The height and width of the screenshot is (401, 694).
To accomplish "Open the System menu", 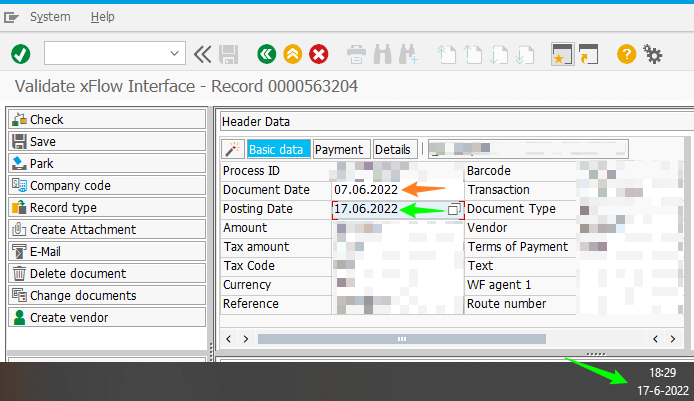I will pos(50,17).
